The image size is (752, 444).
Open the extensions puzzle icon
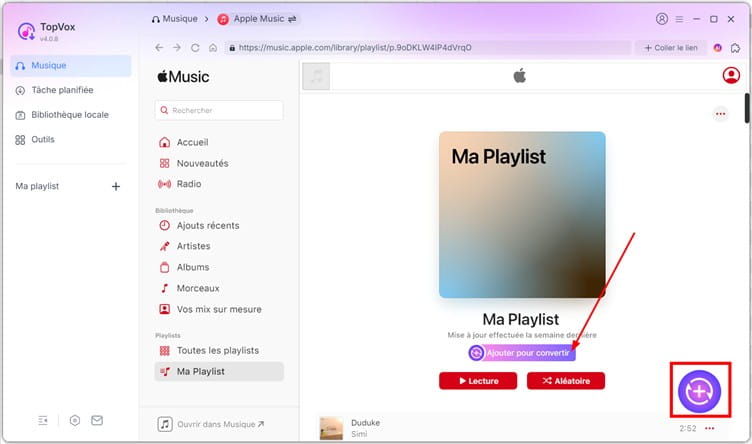point(735,47)
